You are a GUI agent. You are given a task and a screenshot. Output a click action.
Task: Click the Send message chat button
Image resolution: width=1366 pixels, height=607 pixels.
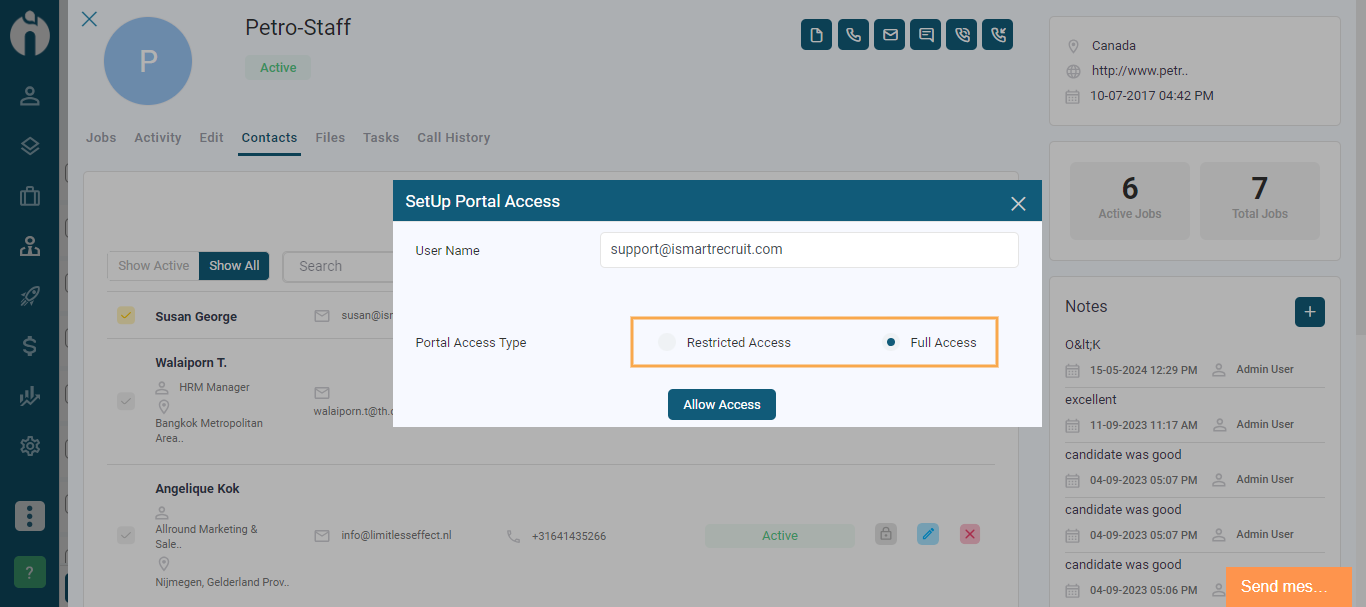pos(1288,586)
